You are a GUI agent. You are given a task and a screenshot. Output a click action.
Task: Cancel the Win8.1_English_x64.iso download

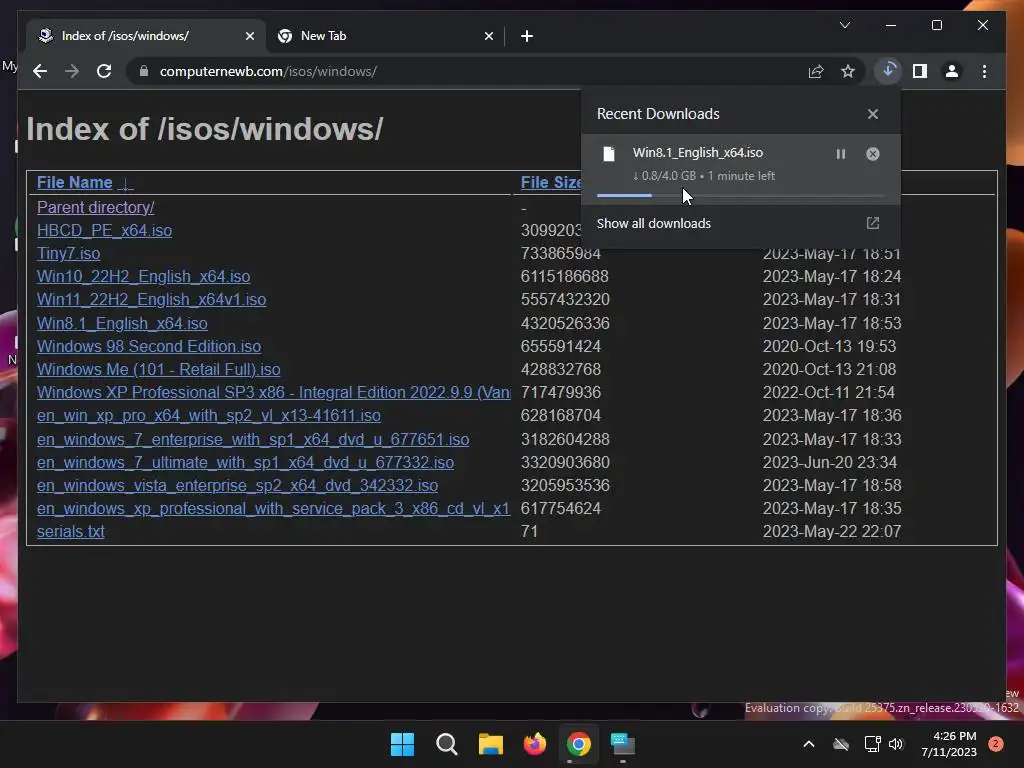coord(872,154)
